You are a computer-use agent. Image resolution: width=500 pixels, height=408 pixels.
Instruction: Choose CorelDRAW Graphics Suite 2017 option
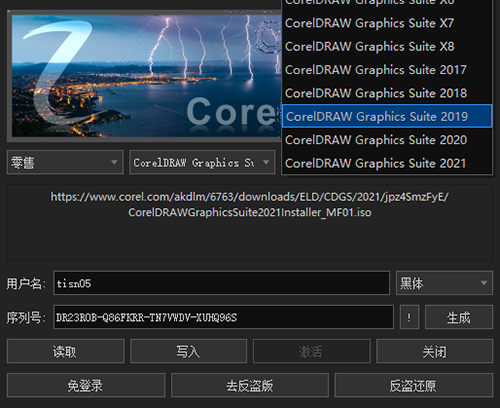click(x=387, y=70)
